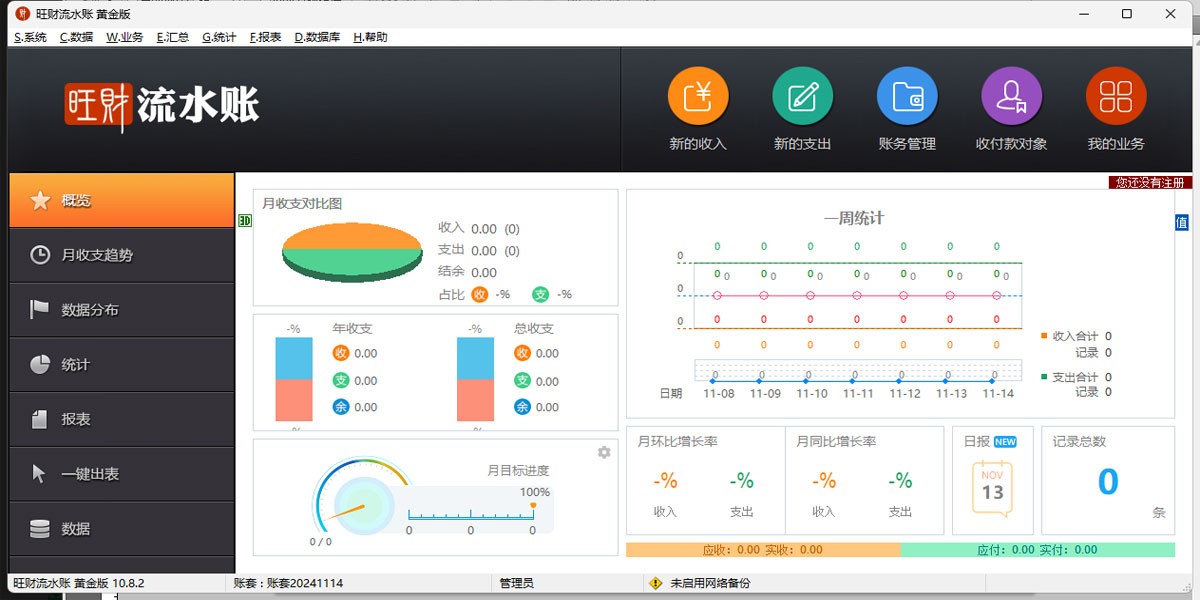The width and height of the screenshot is (1200, 600).
Task: Click the cursor icon beside 一键出表
Action: (40, 474)
